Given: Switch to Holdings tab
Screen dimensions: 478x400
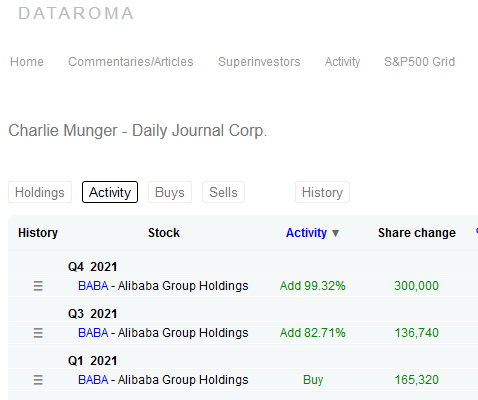Looking at the screenshot, I should coord(40,192).
